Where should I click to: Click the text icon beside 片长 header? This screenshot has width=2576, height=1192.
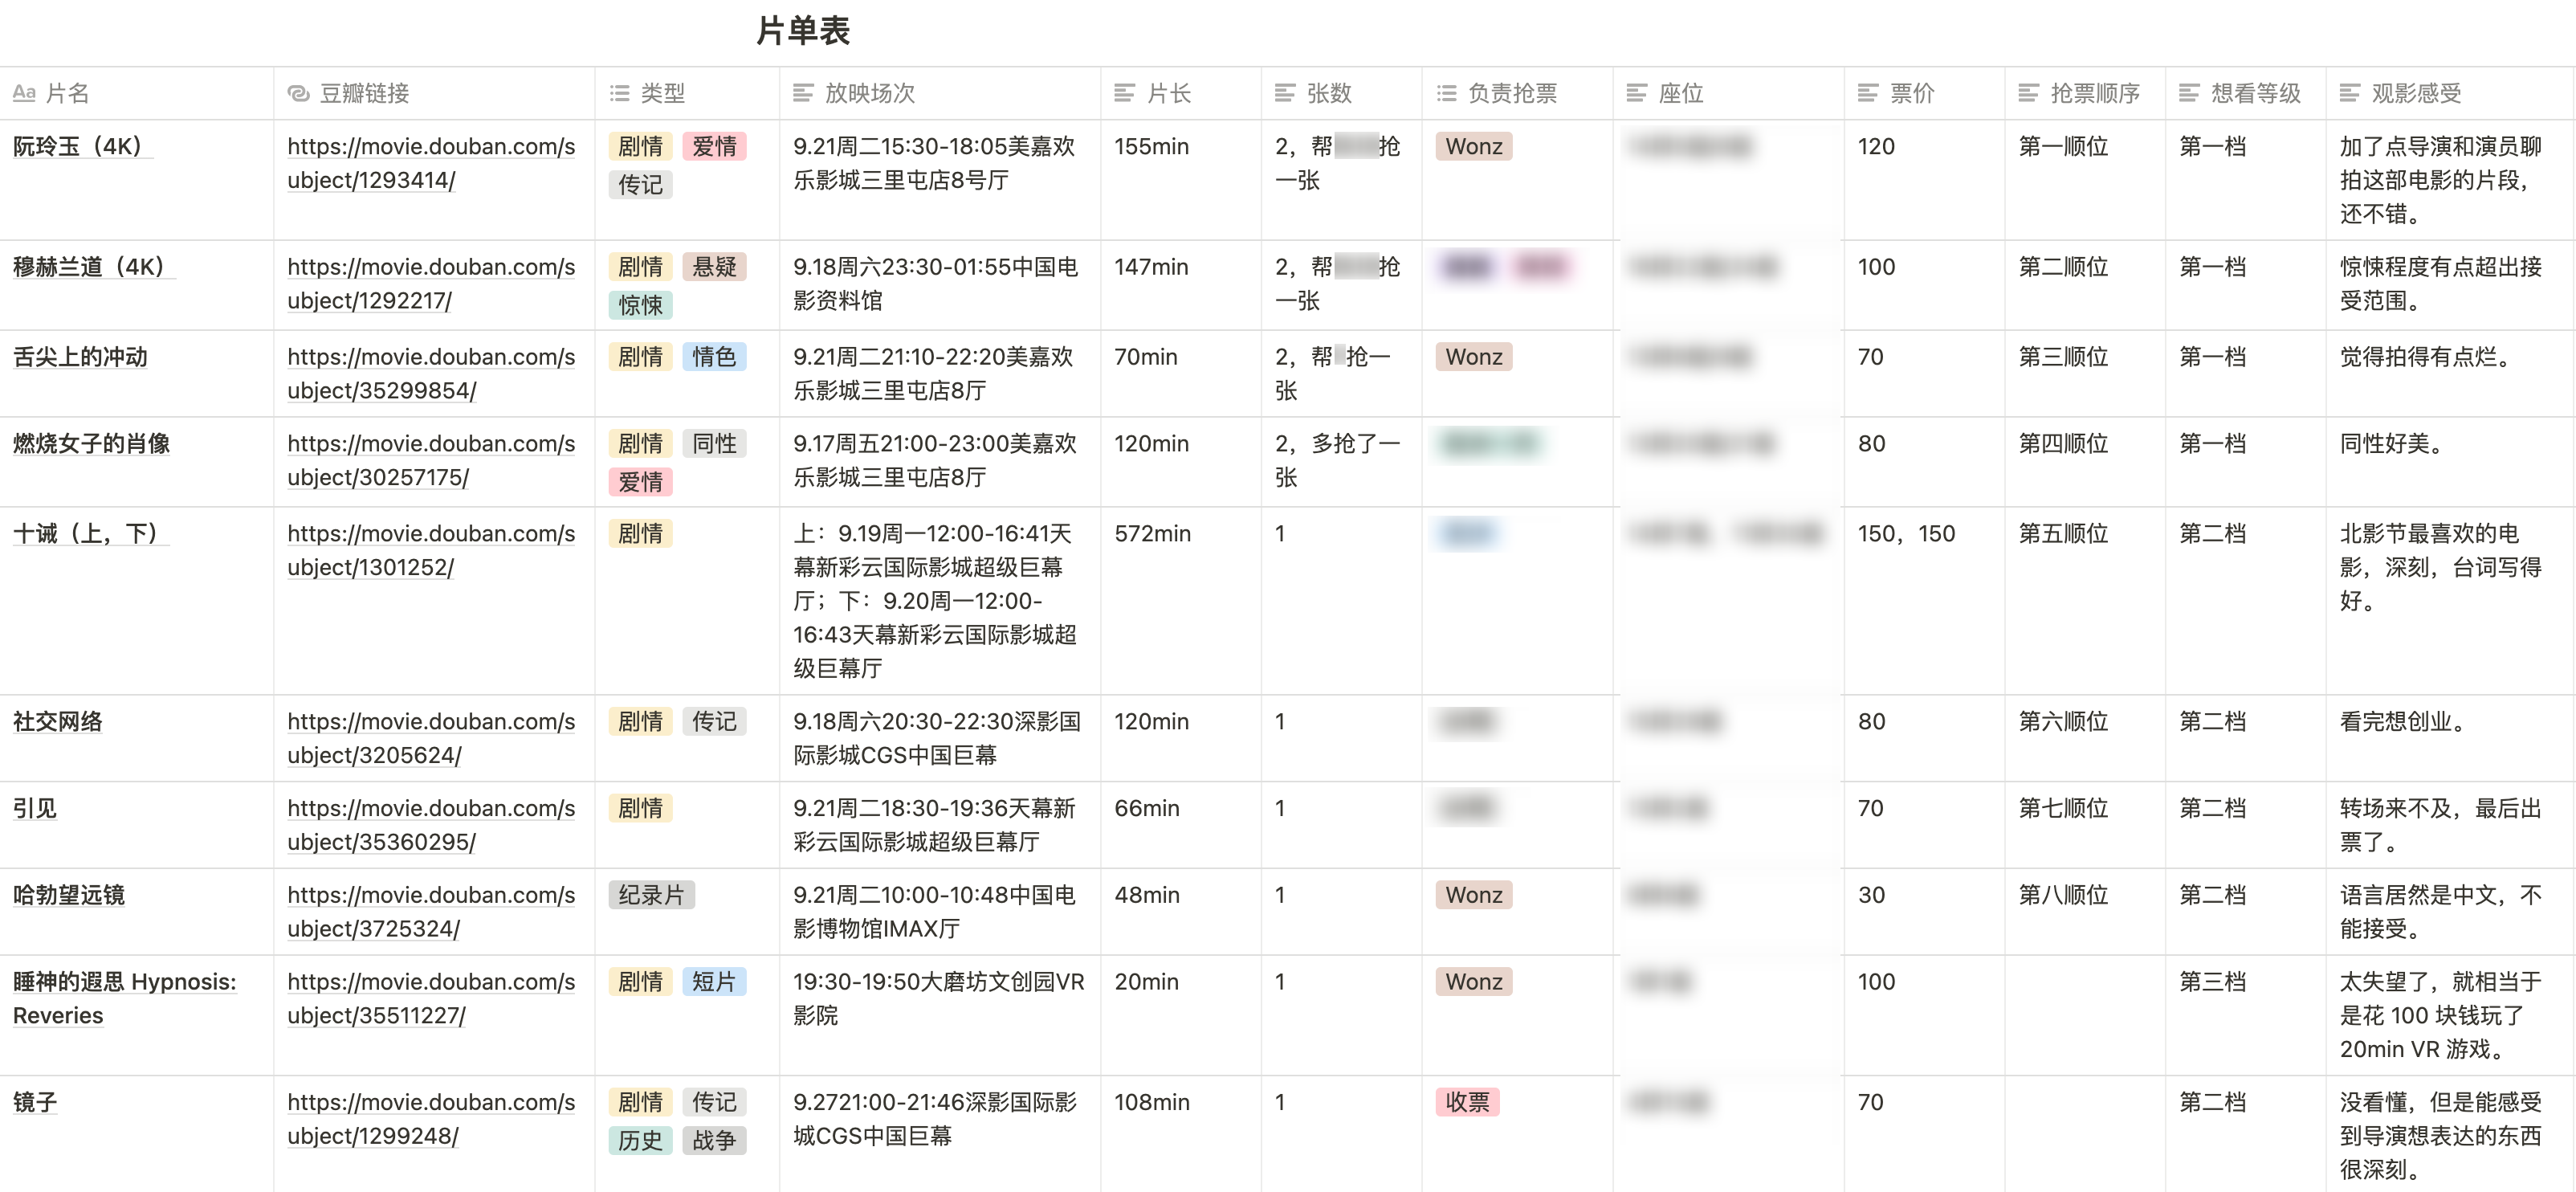tap(1125, 93)
